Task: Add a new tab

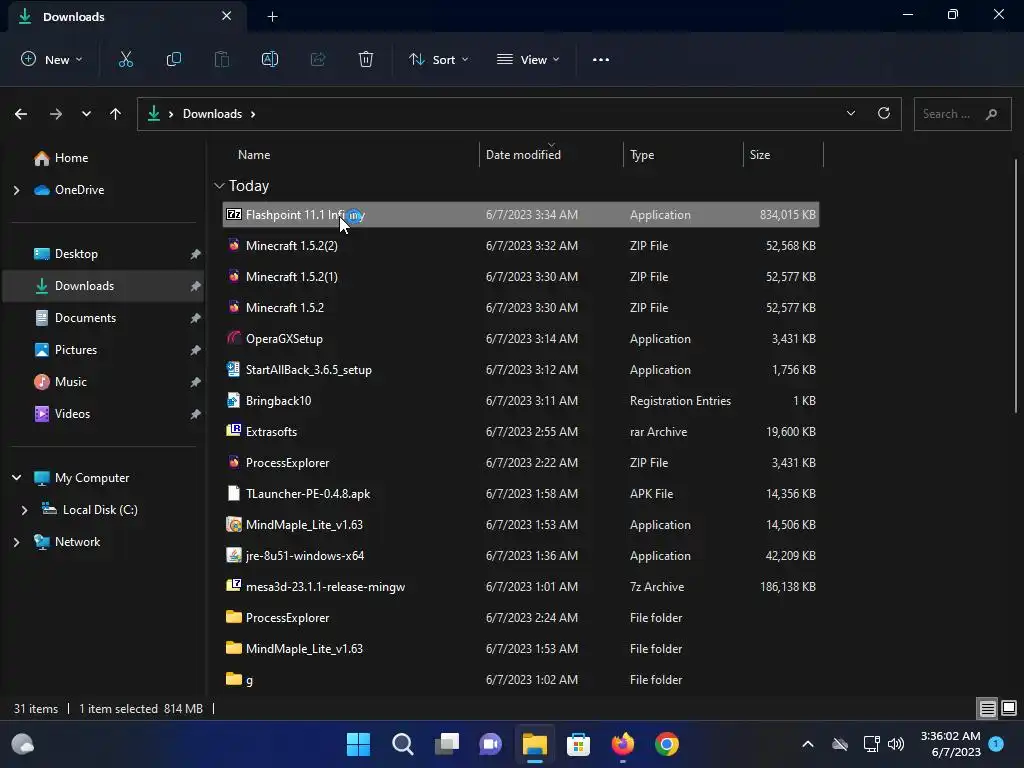Action: [x=272, y=17]
